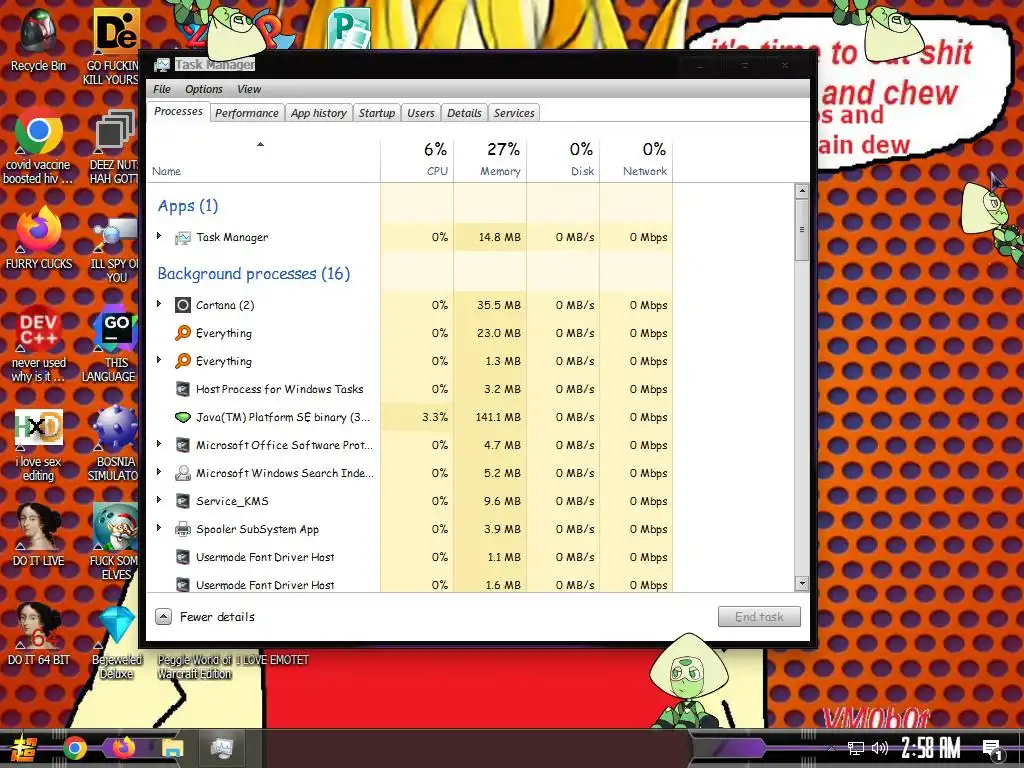Expand Microsoft Windows Search Indexer row
Image resolution: width=1024 pixels, height=768 pixels.
click(x=159, y=472)
